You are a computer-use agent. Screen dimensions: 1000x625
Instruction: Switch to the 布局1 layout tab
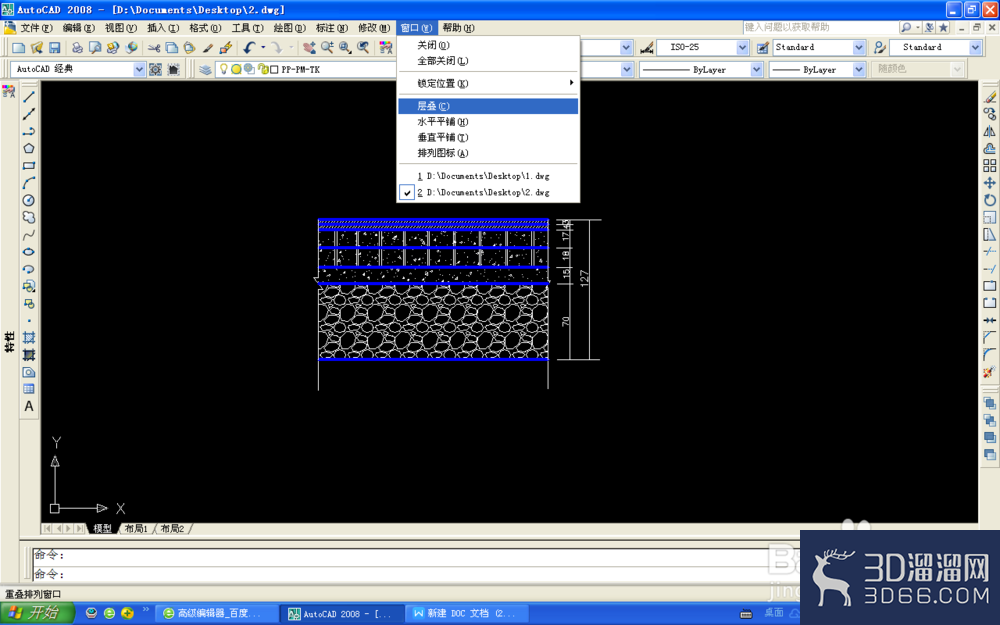coord(136,529)
